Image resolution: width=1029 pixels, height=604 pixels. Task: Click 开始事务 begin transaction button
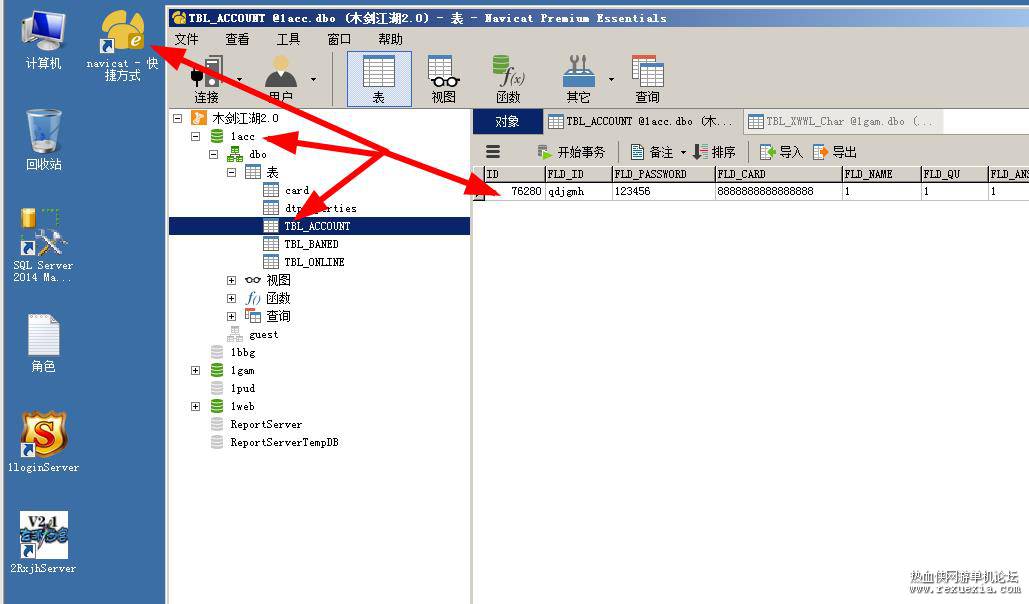(x=571, y=152)
